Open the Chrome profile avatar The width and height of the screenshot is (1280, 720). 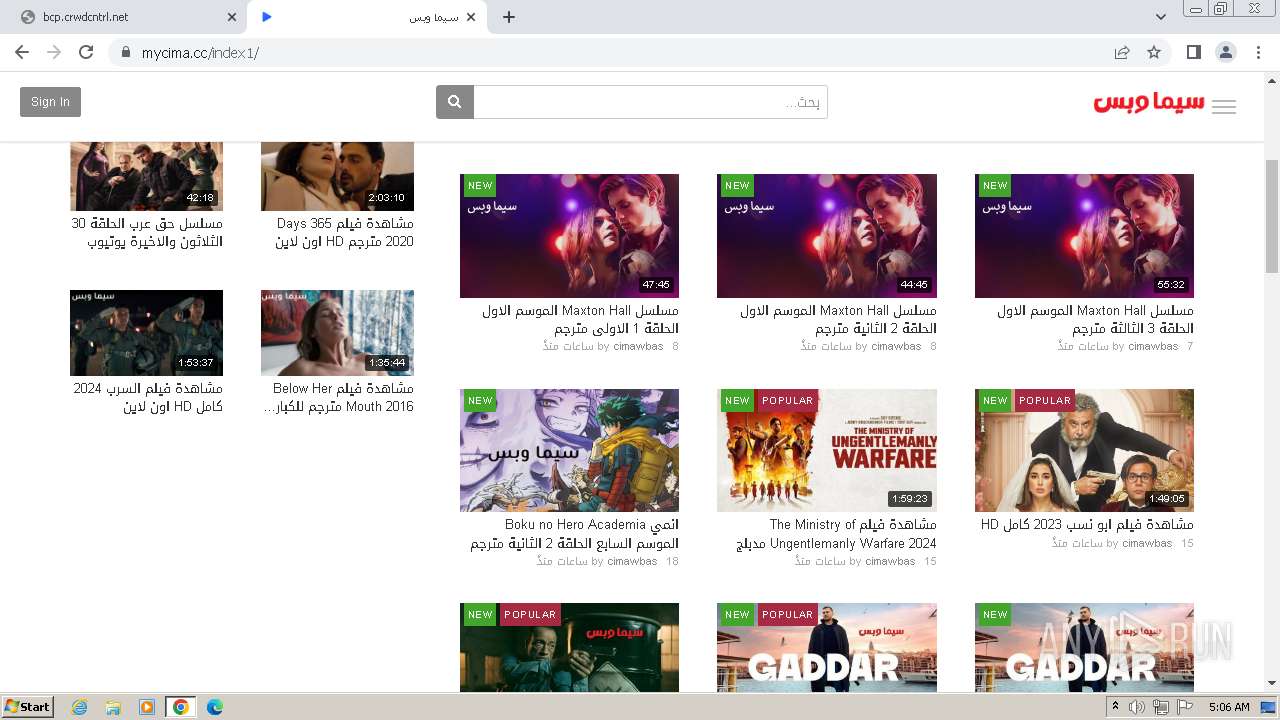(1226, 52)
